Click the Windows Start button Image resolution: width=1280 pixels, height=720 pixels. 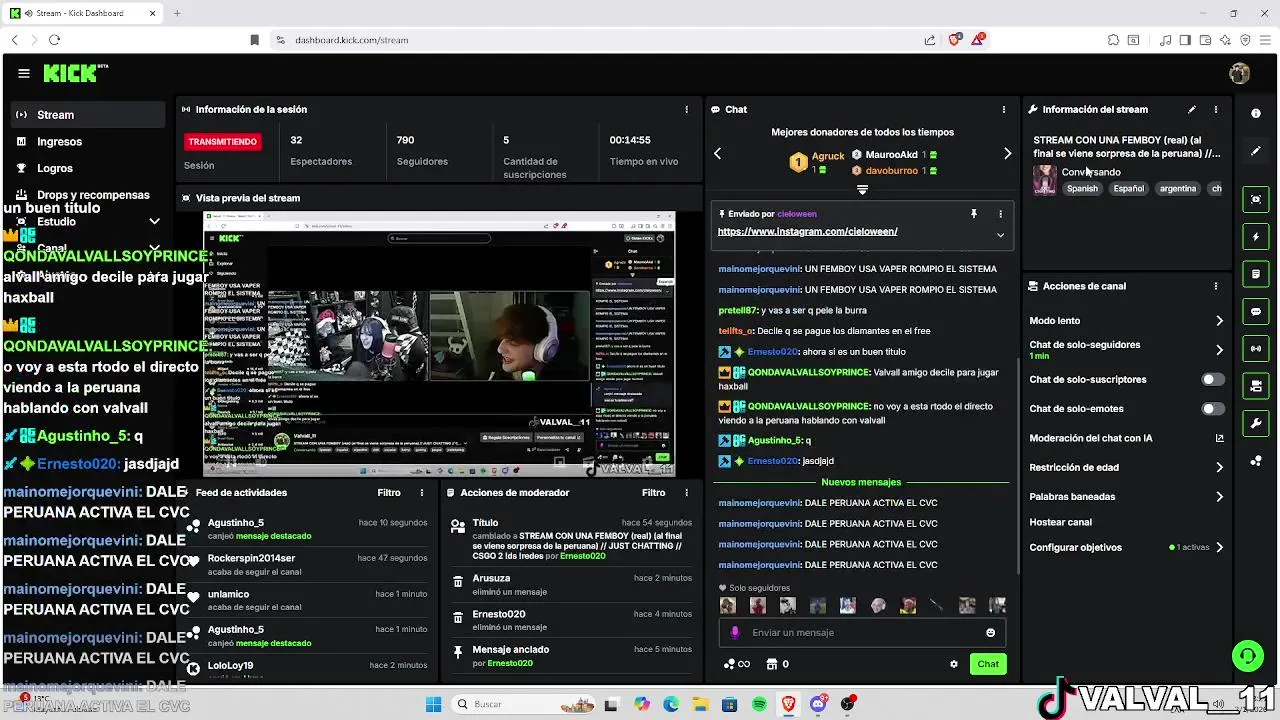pyautogui.click(x=433, y=704)
